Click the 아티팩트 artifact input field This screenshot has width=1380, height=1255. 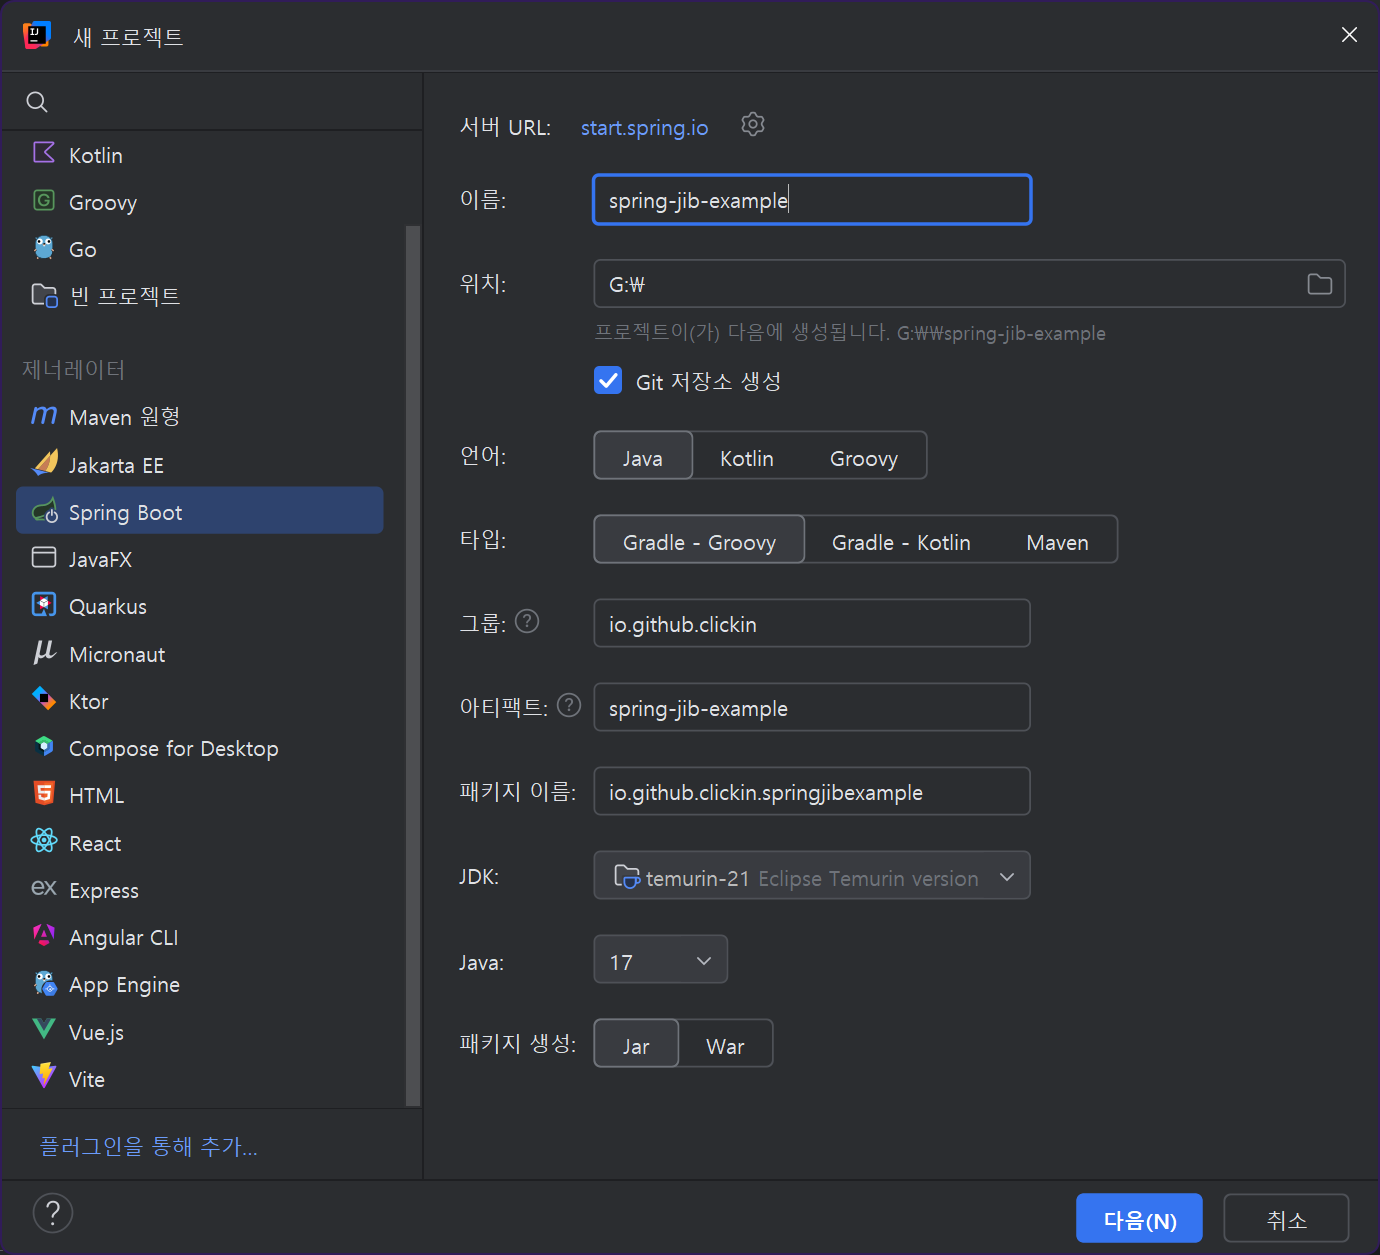812,707
